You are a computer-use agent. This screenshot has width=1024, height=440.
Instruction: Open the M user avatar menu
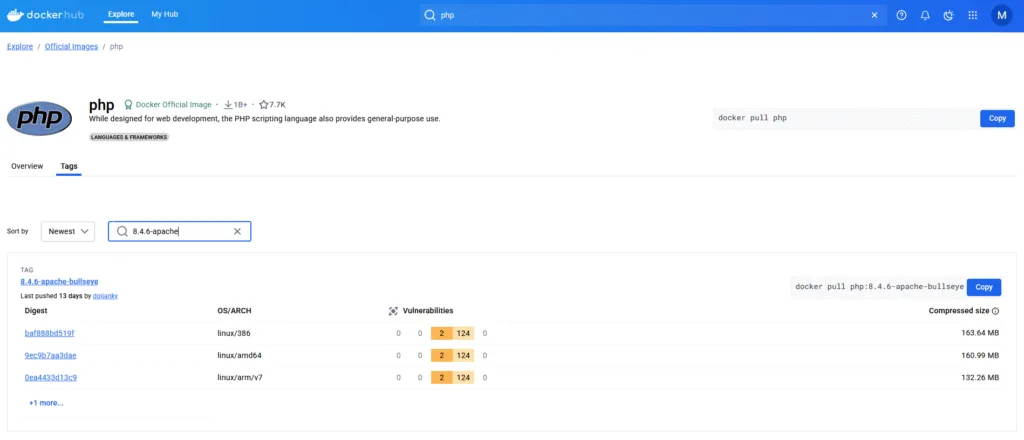1001,15
